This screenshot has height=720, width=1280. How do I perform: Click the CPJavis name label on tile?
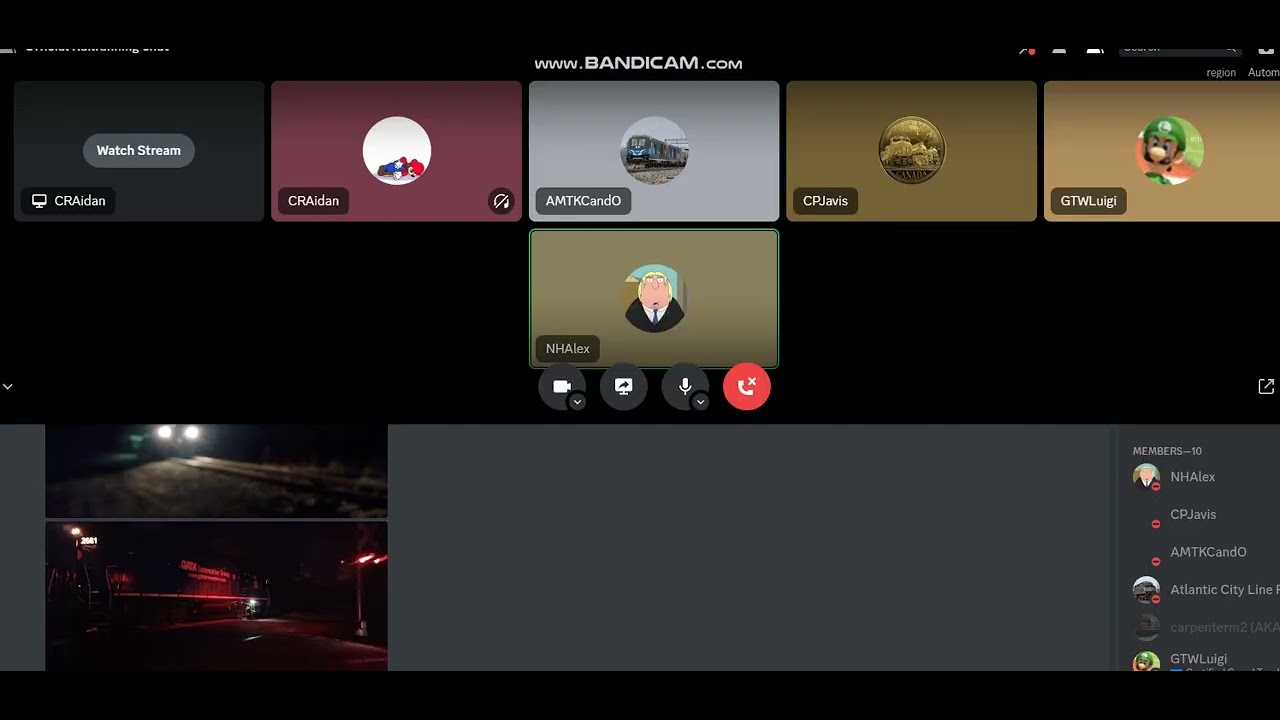click(825, 201)
